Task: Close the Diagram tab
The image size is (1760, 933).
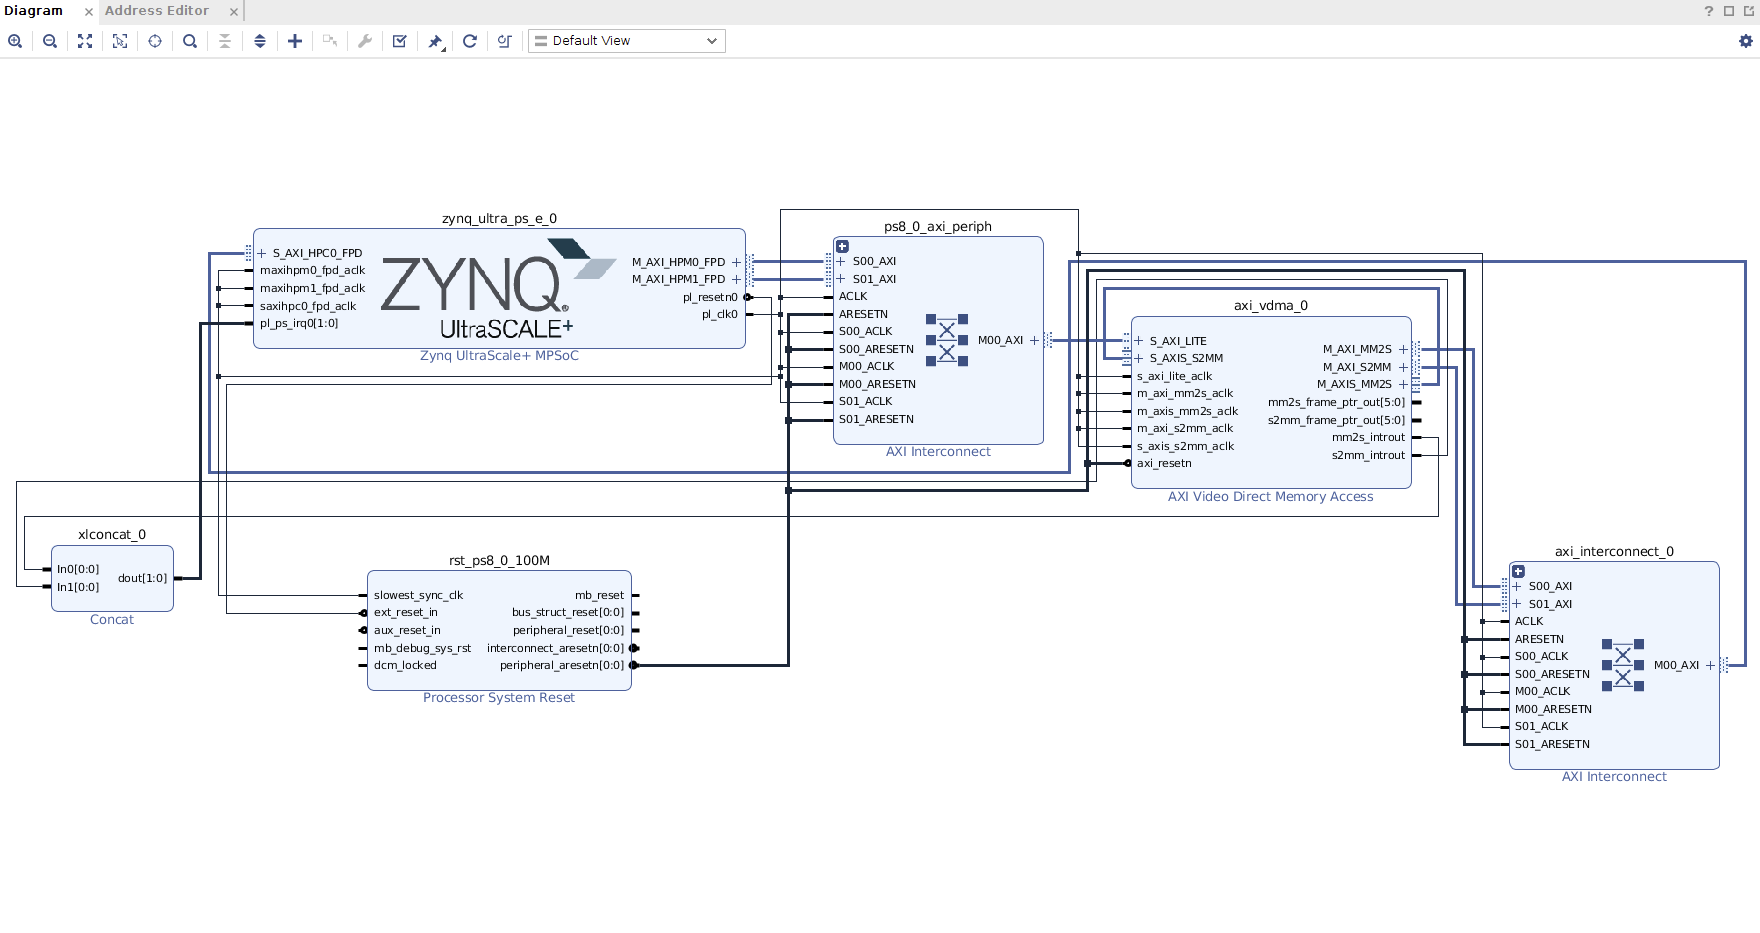Action: tap(88, 12)
